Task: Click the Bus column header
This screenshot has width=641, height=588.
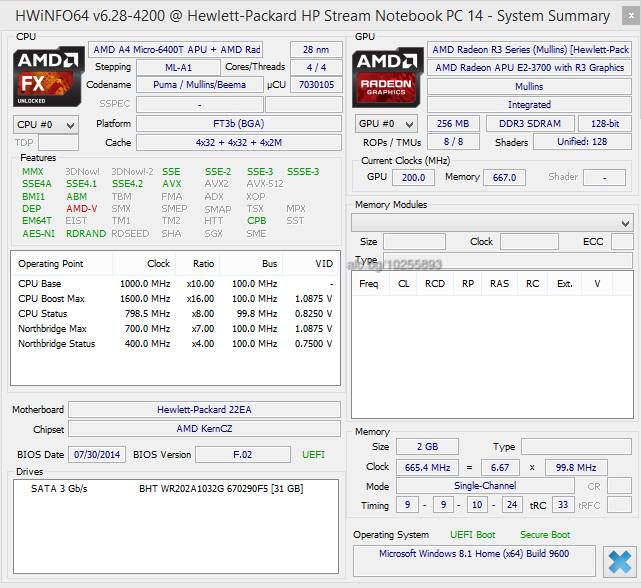Action: click(251, 264)
